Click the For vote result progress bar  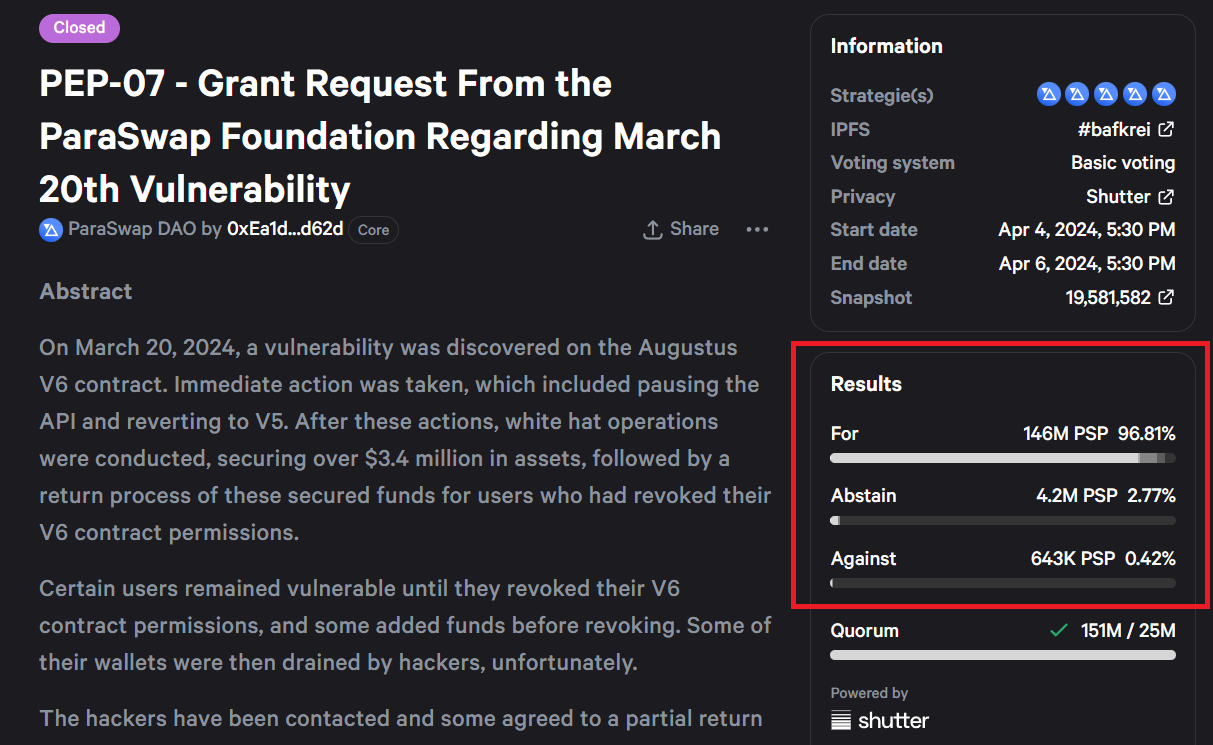[x=1003, y=458]
